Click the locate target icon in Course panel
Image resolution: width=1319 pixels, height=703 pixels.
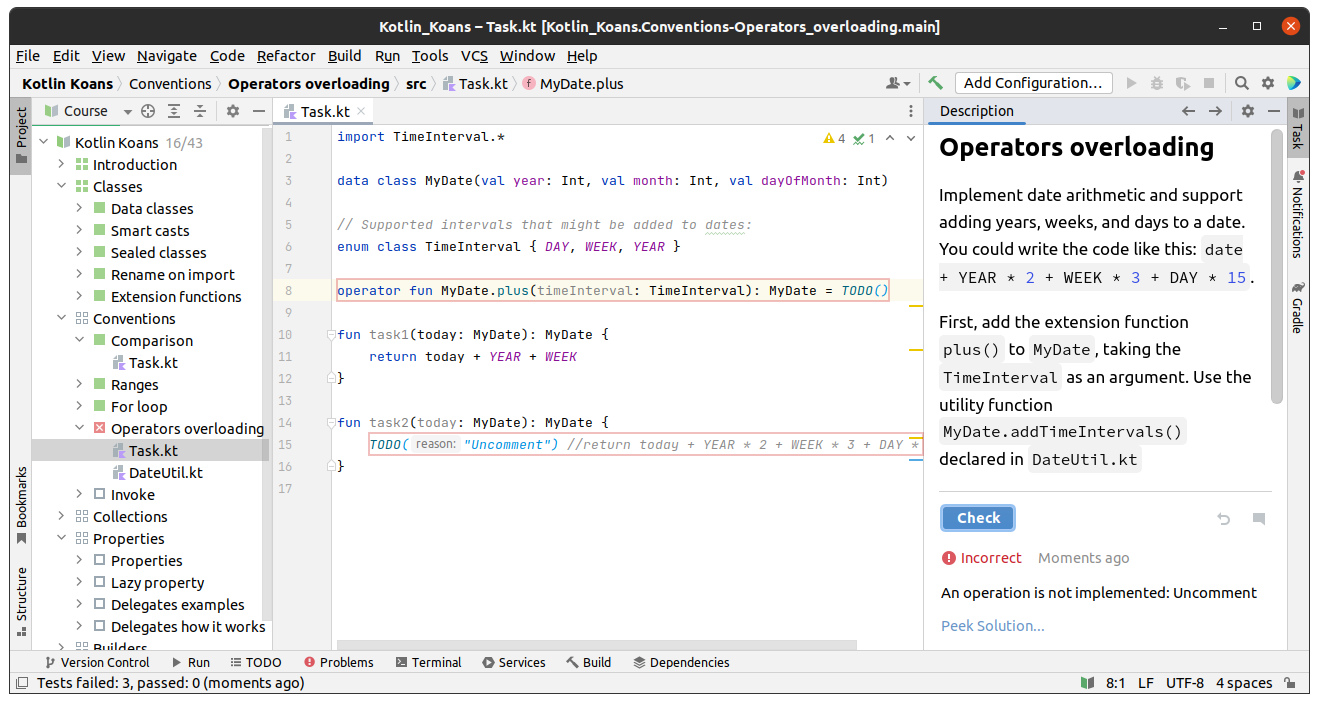pos(148,111)
